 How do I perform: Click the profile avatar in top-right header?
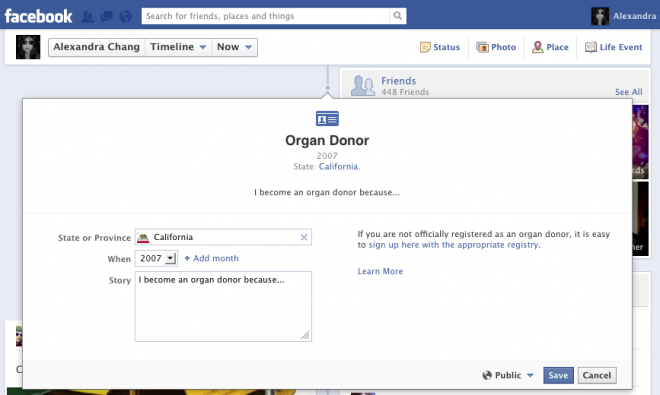click(600, 16)
